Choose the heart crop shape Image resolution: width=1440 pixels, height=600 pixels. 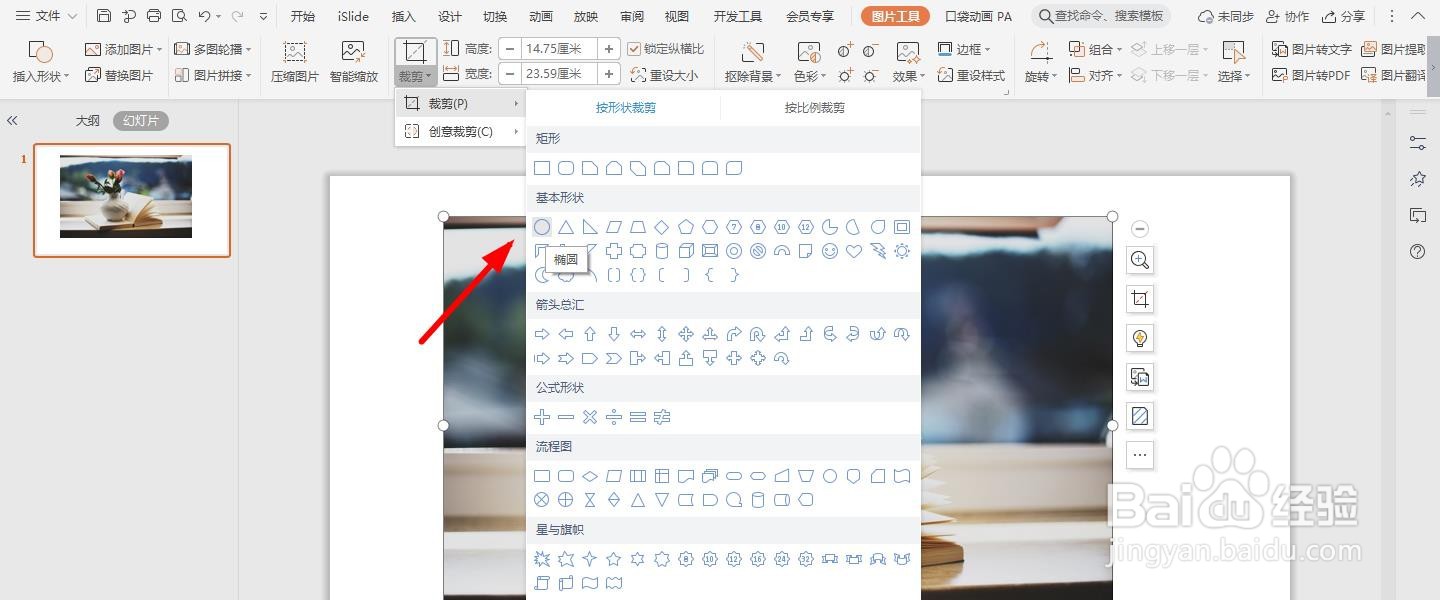click(854, 251)
